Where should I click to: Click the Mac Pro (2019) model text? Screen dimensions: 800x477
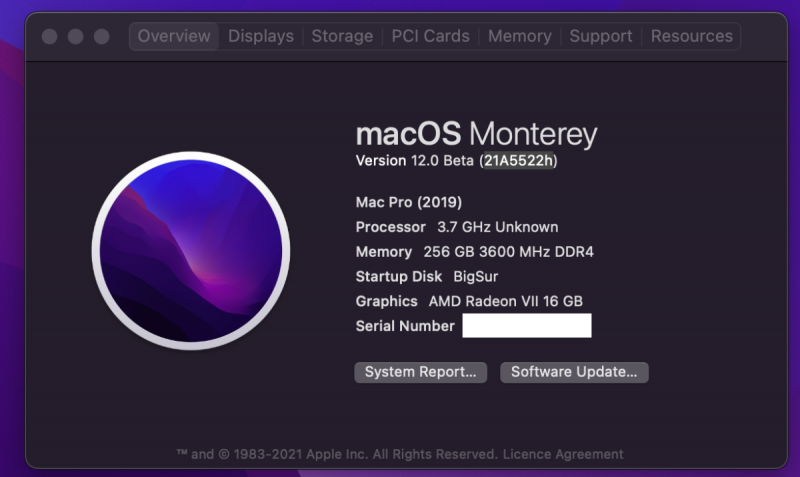point(409,203)
